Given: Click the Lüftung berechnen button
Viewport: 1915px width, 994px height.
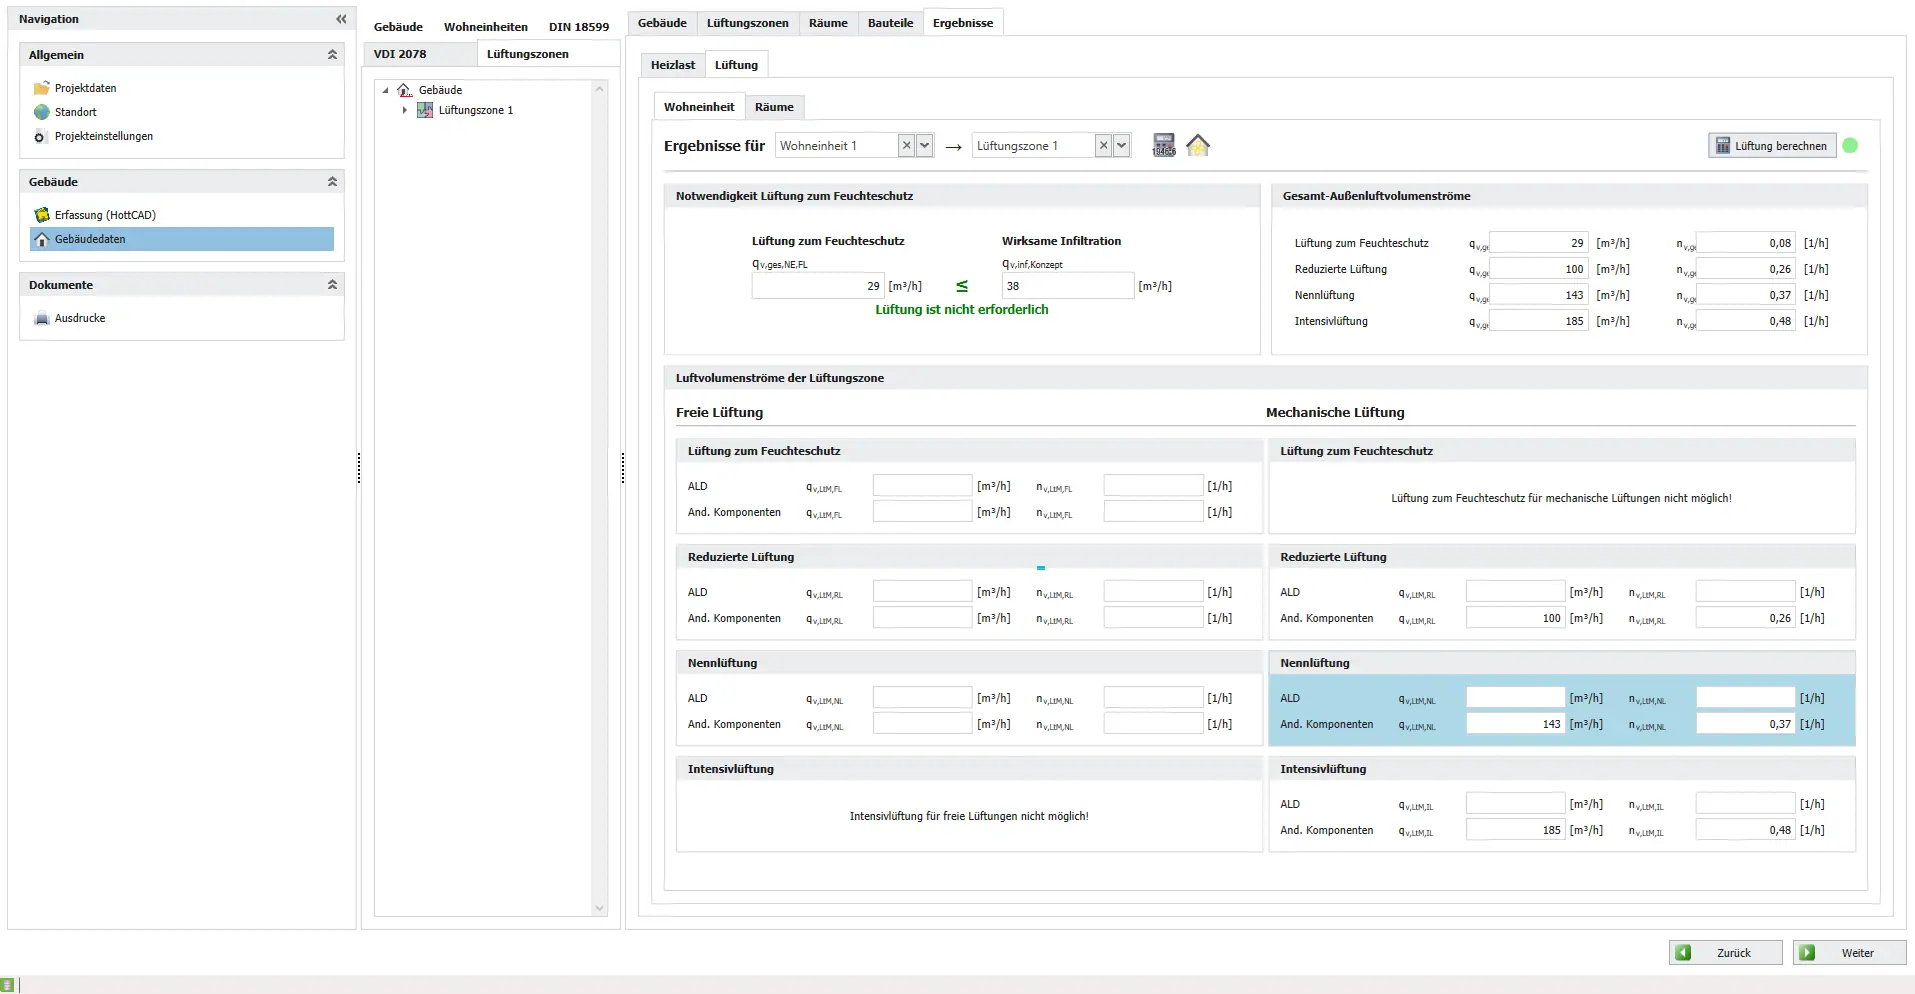Looking at the screenshot, I should pos(1771,146).
